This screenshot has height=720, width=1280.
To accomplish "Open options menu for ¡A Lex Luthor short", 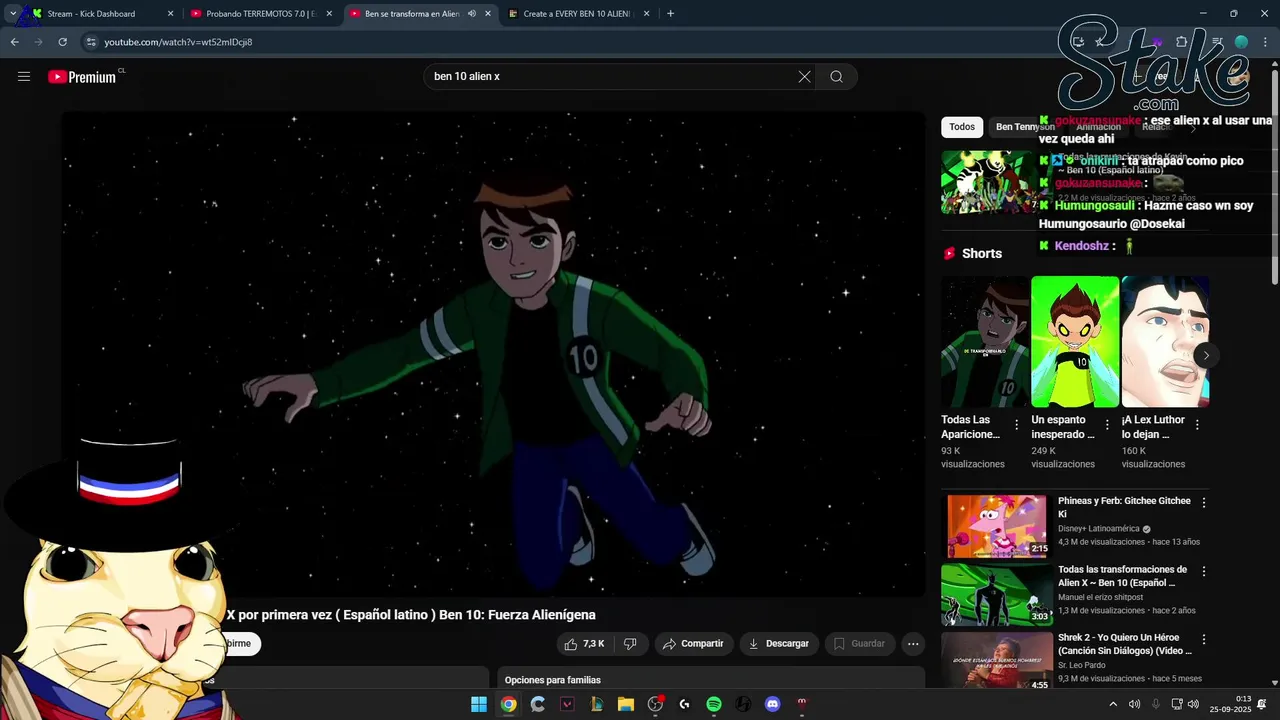I will pos(1197,425).
